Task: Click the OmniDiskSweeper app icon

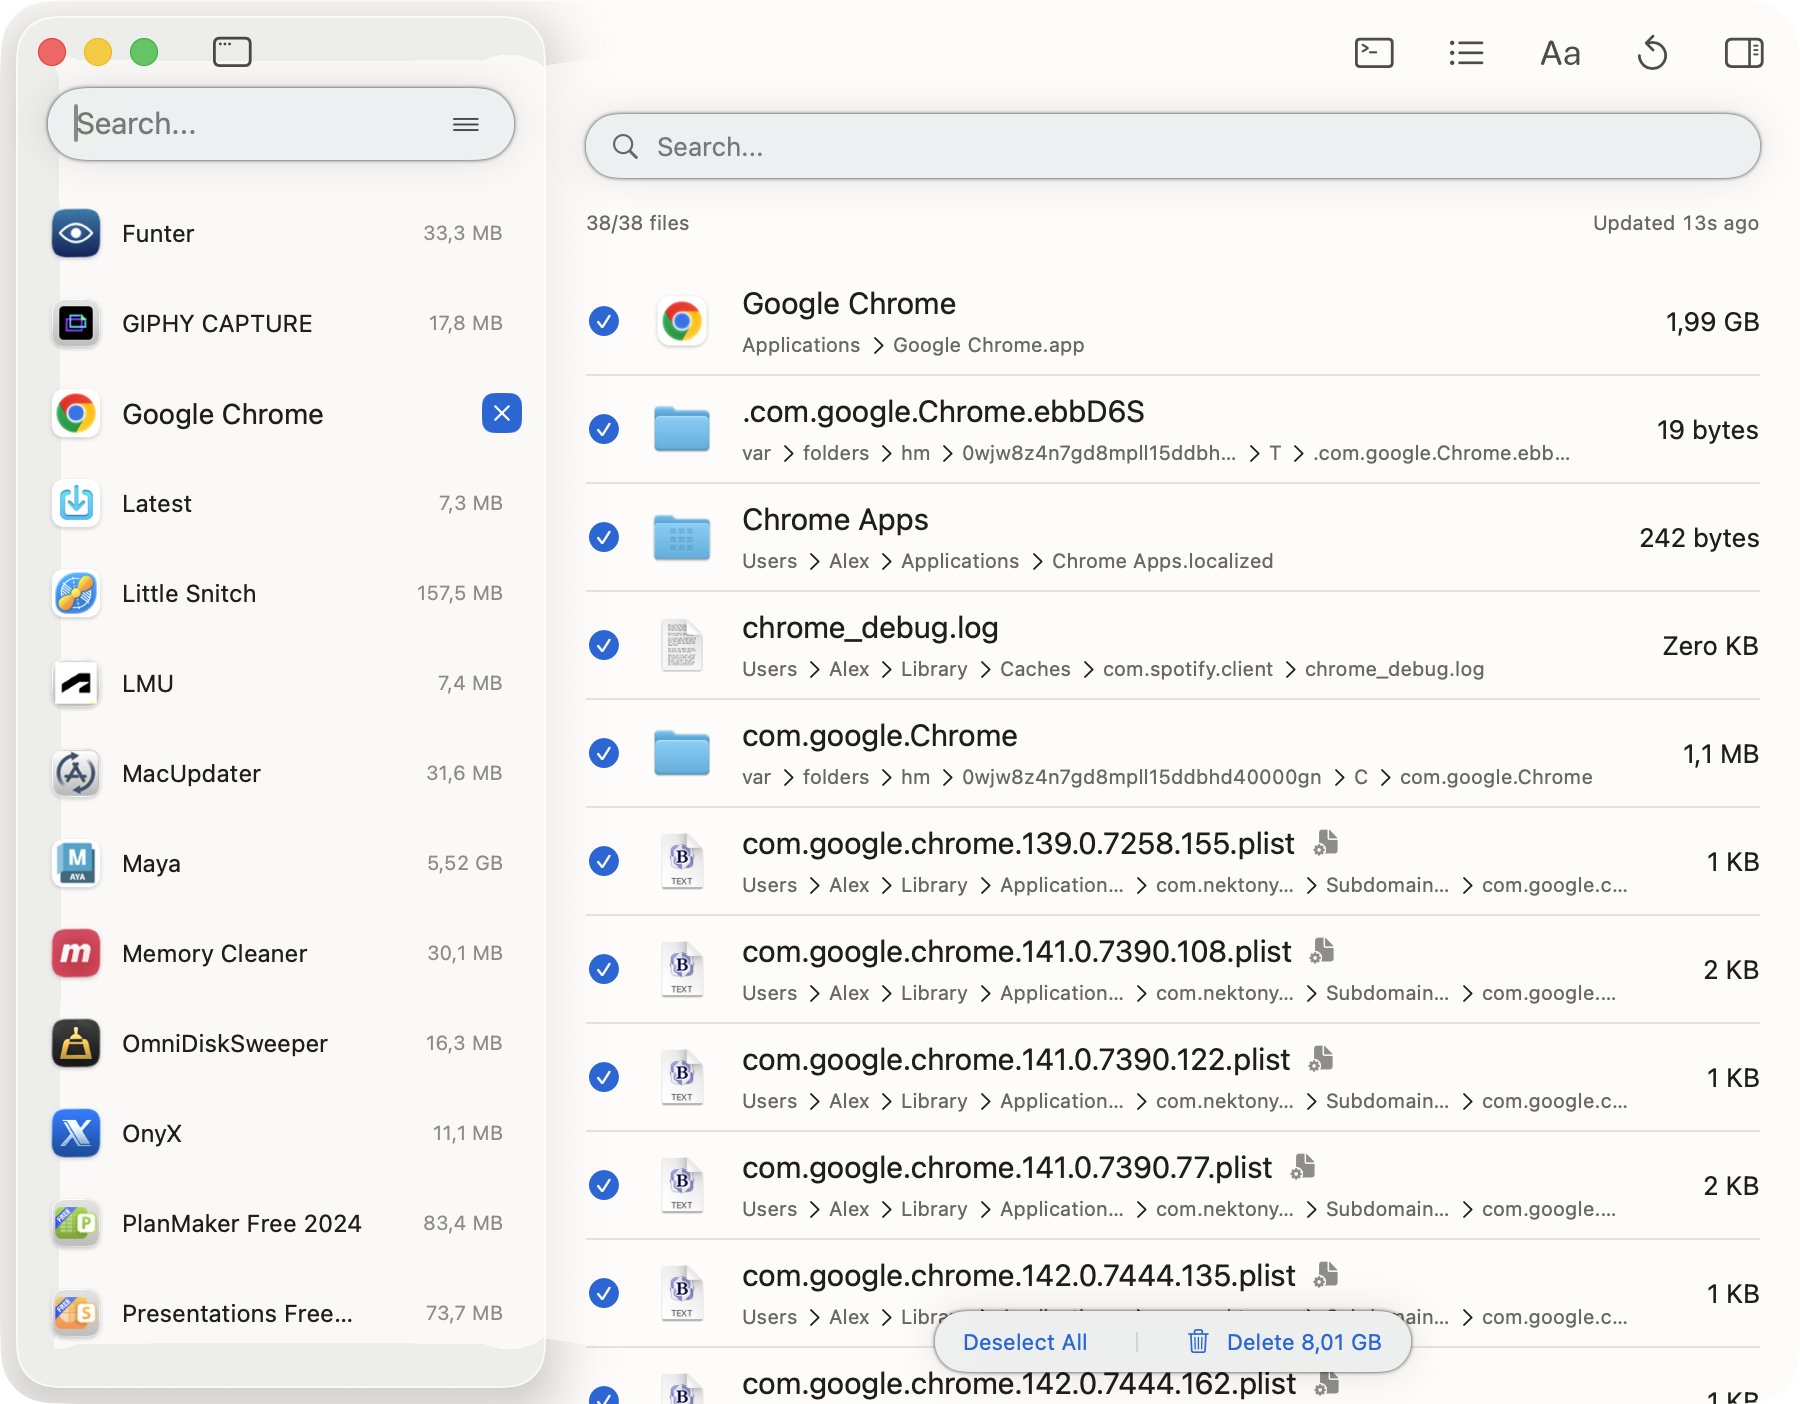Action: (x=76, y=1043)
